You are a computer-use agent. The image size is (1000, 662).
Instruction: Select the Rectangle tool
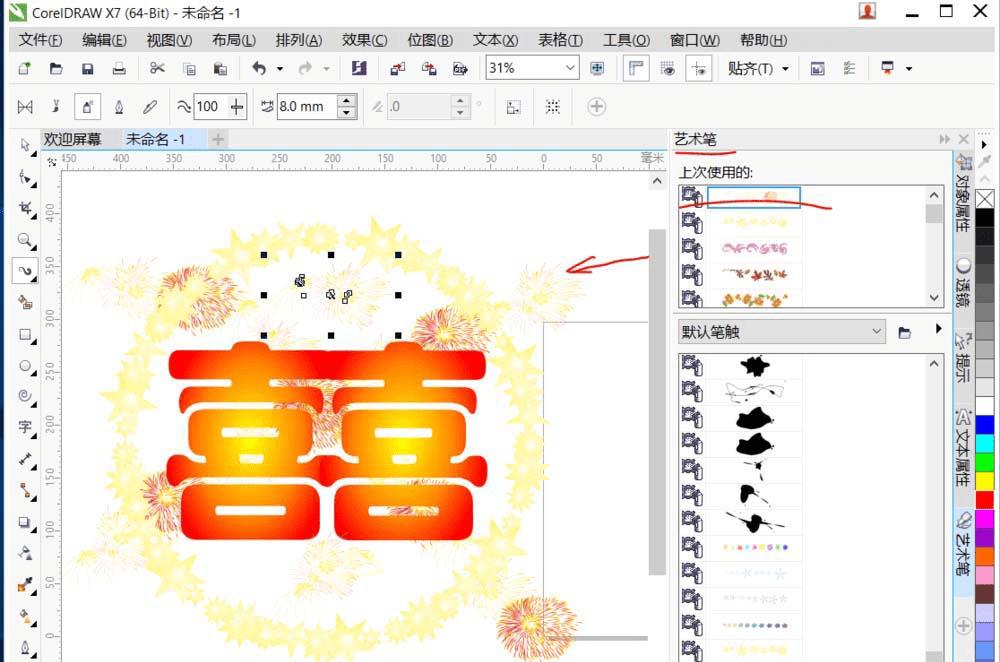point(25,334)
